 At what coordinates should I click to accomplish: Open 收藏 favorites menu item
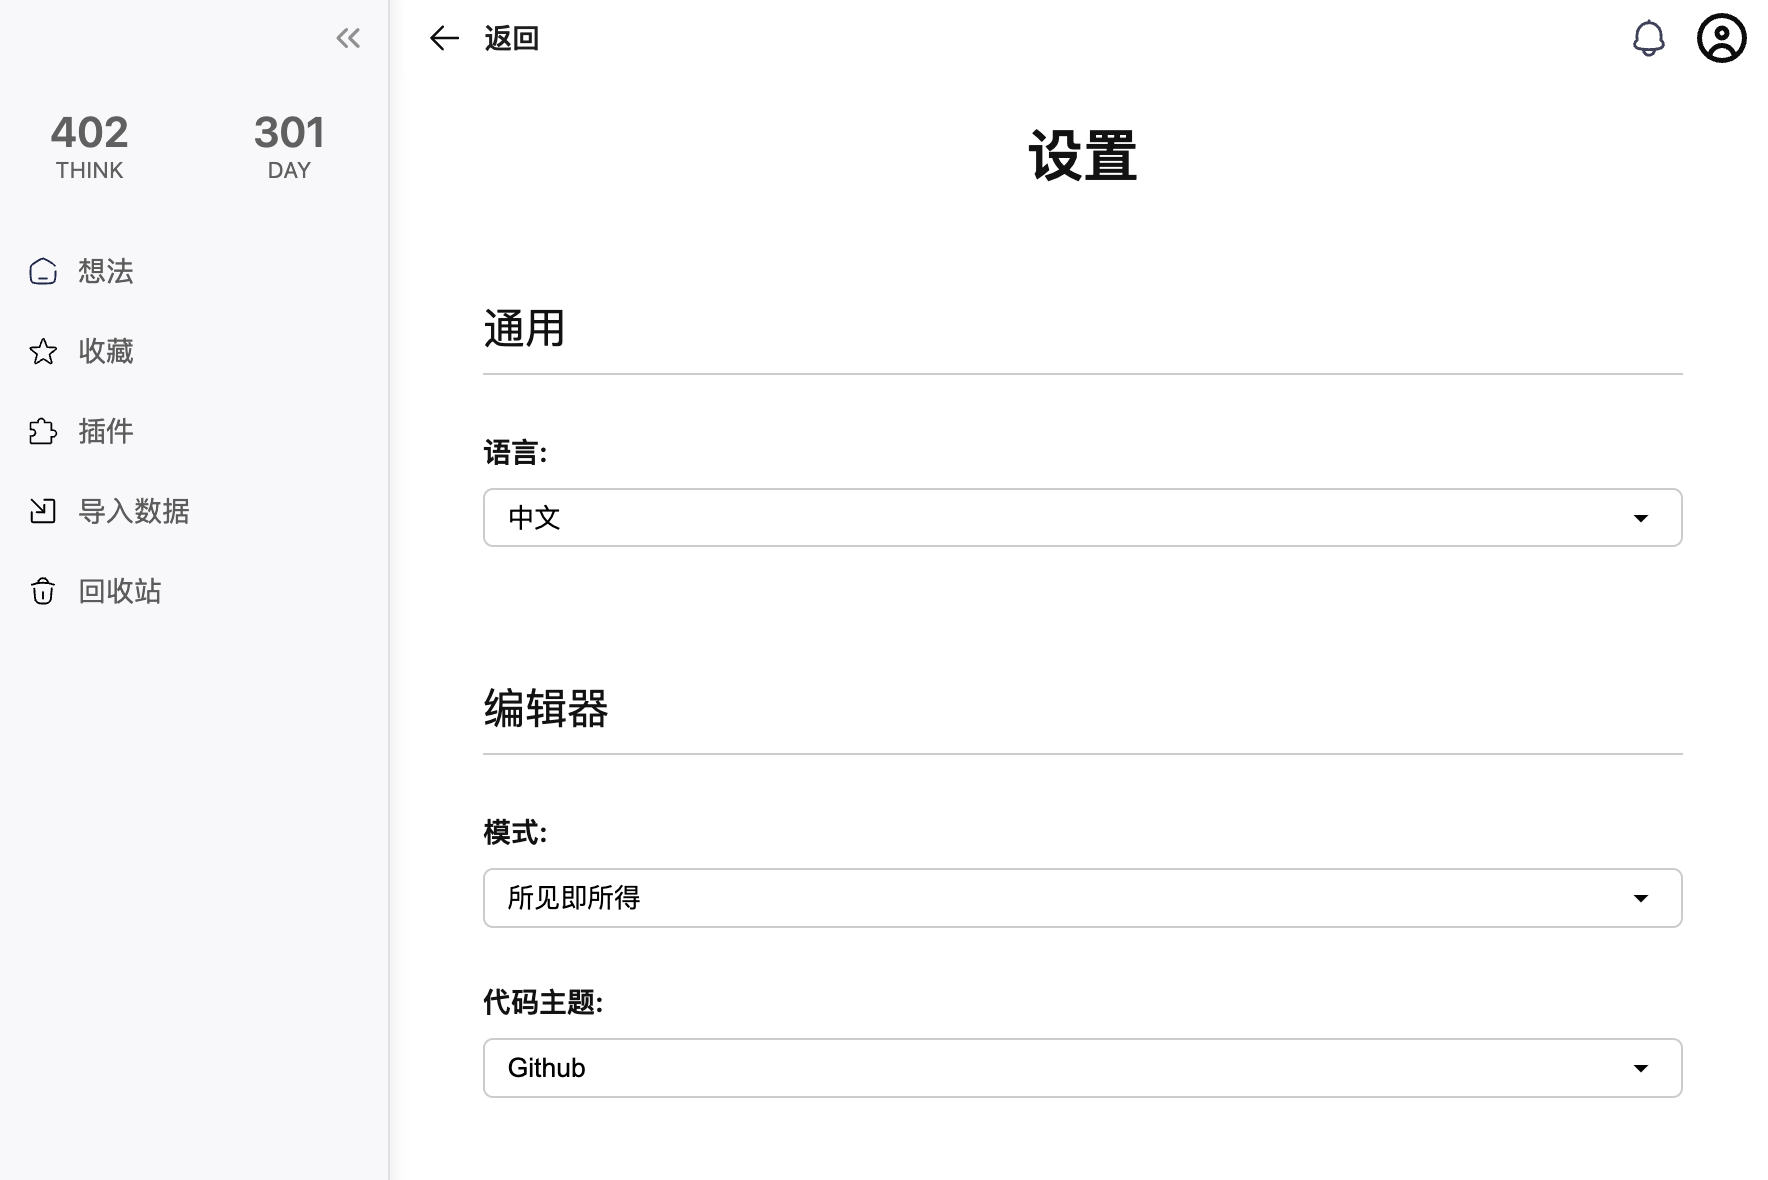click(106, 351)
